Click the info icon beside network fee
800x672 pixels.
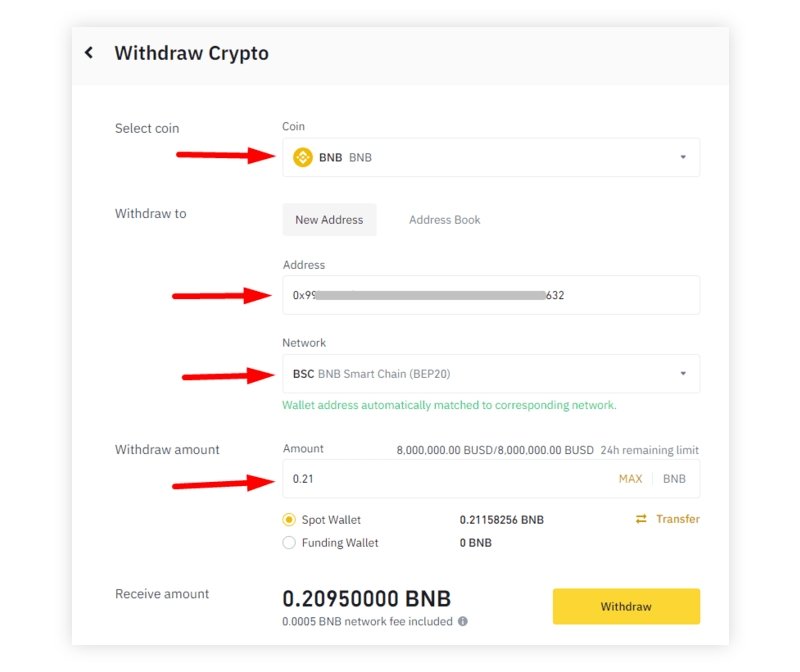463,621
